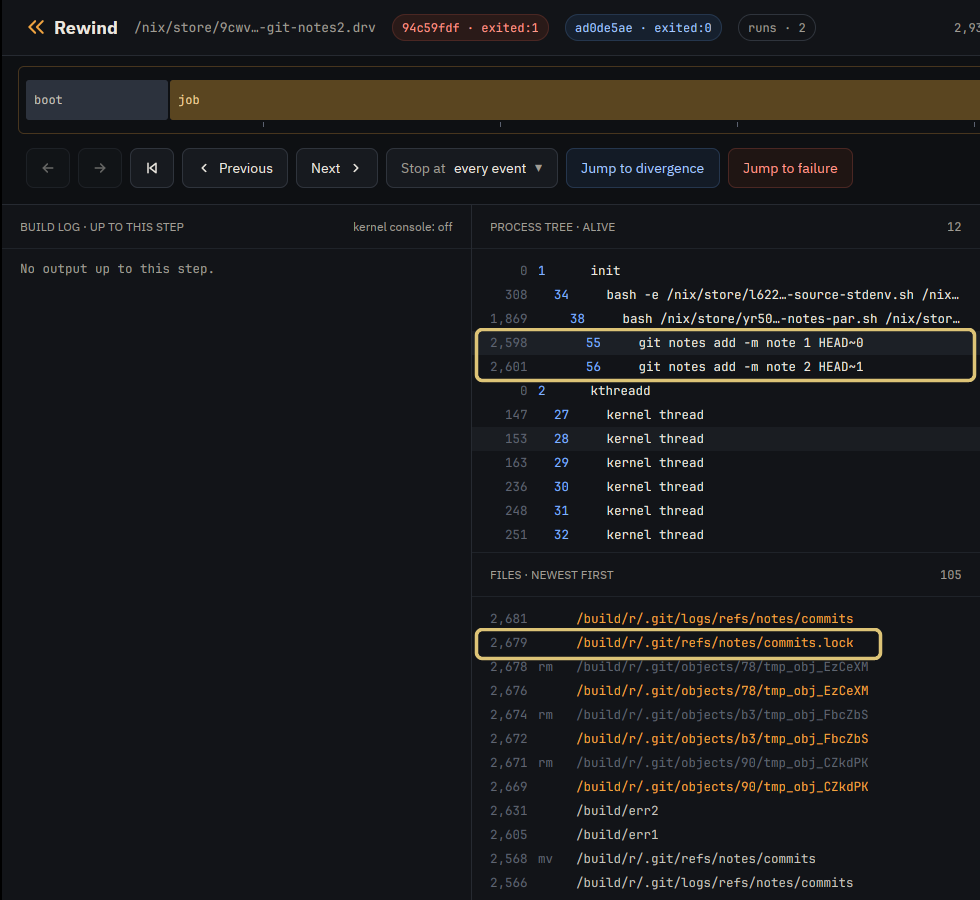
Task: Click the PROCESS TREE · ALIVE header
Action: 552,227
